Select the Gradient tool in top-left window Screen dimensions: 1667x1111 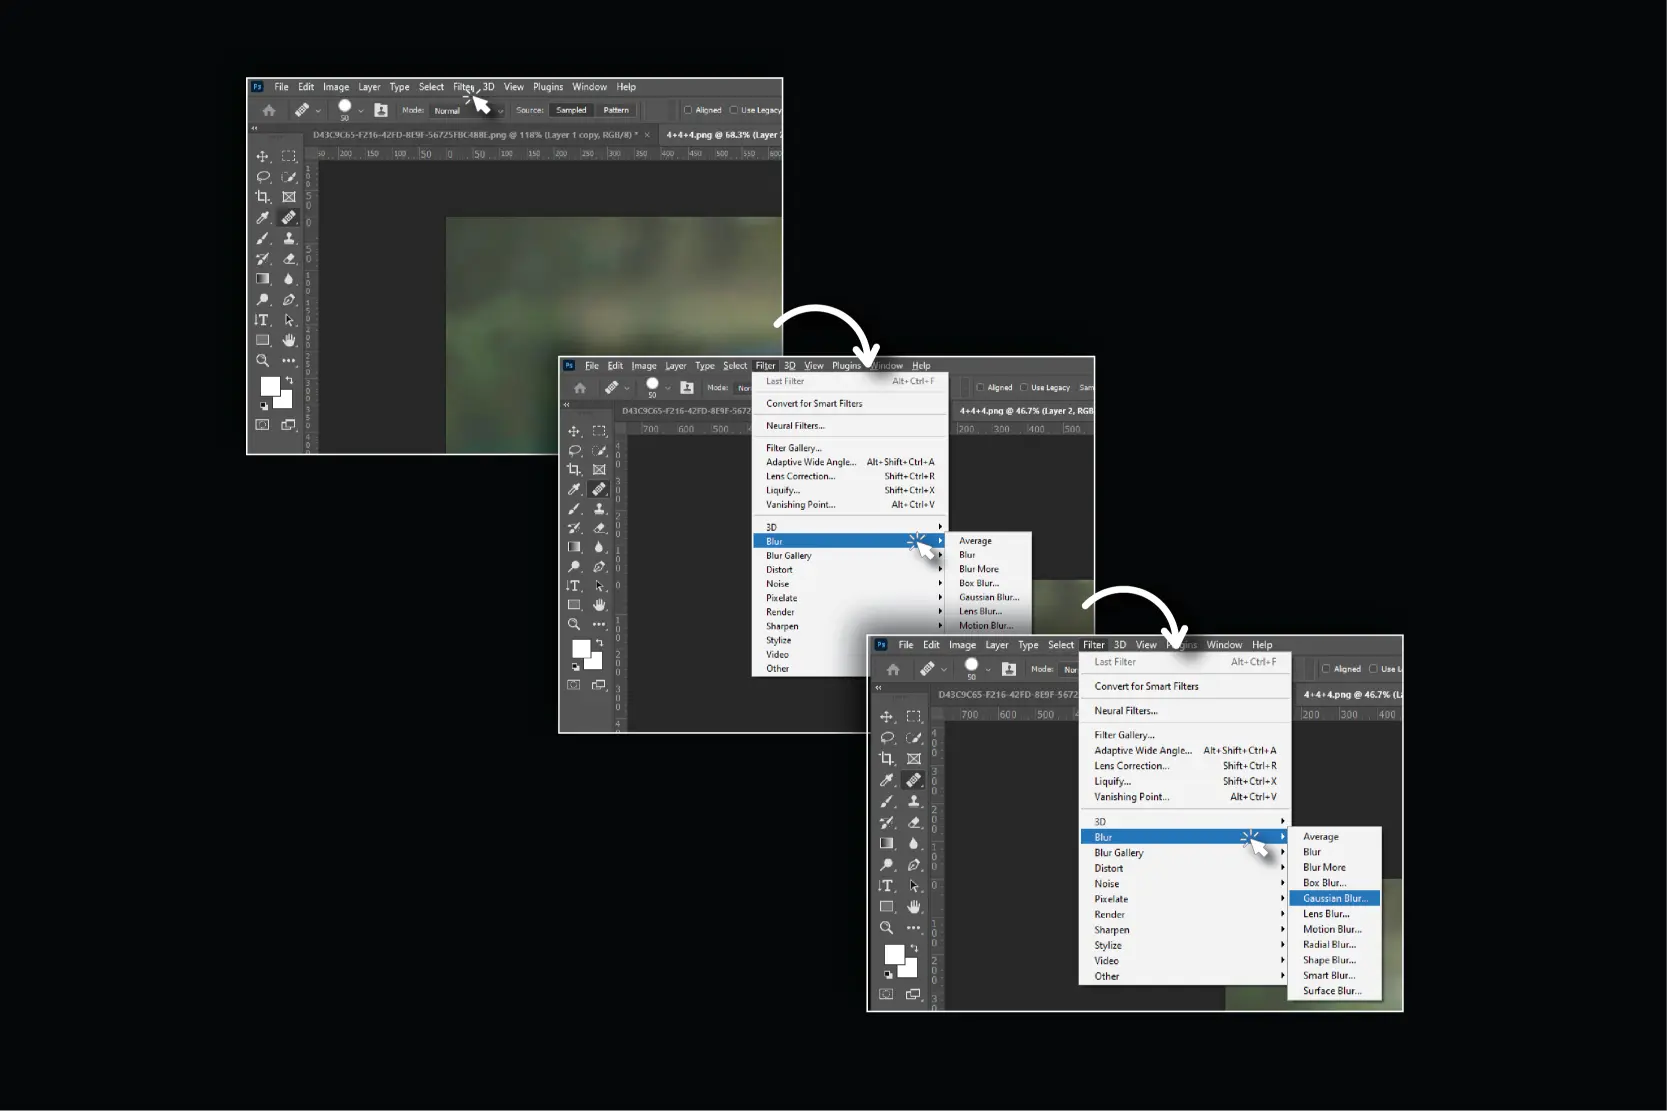click(x=262, y=279)
